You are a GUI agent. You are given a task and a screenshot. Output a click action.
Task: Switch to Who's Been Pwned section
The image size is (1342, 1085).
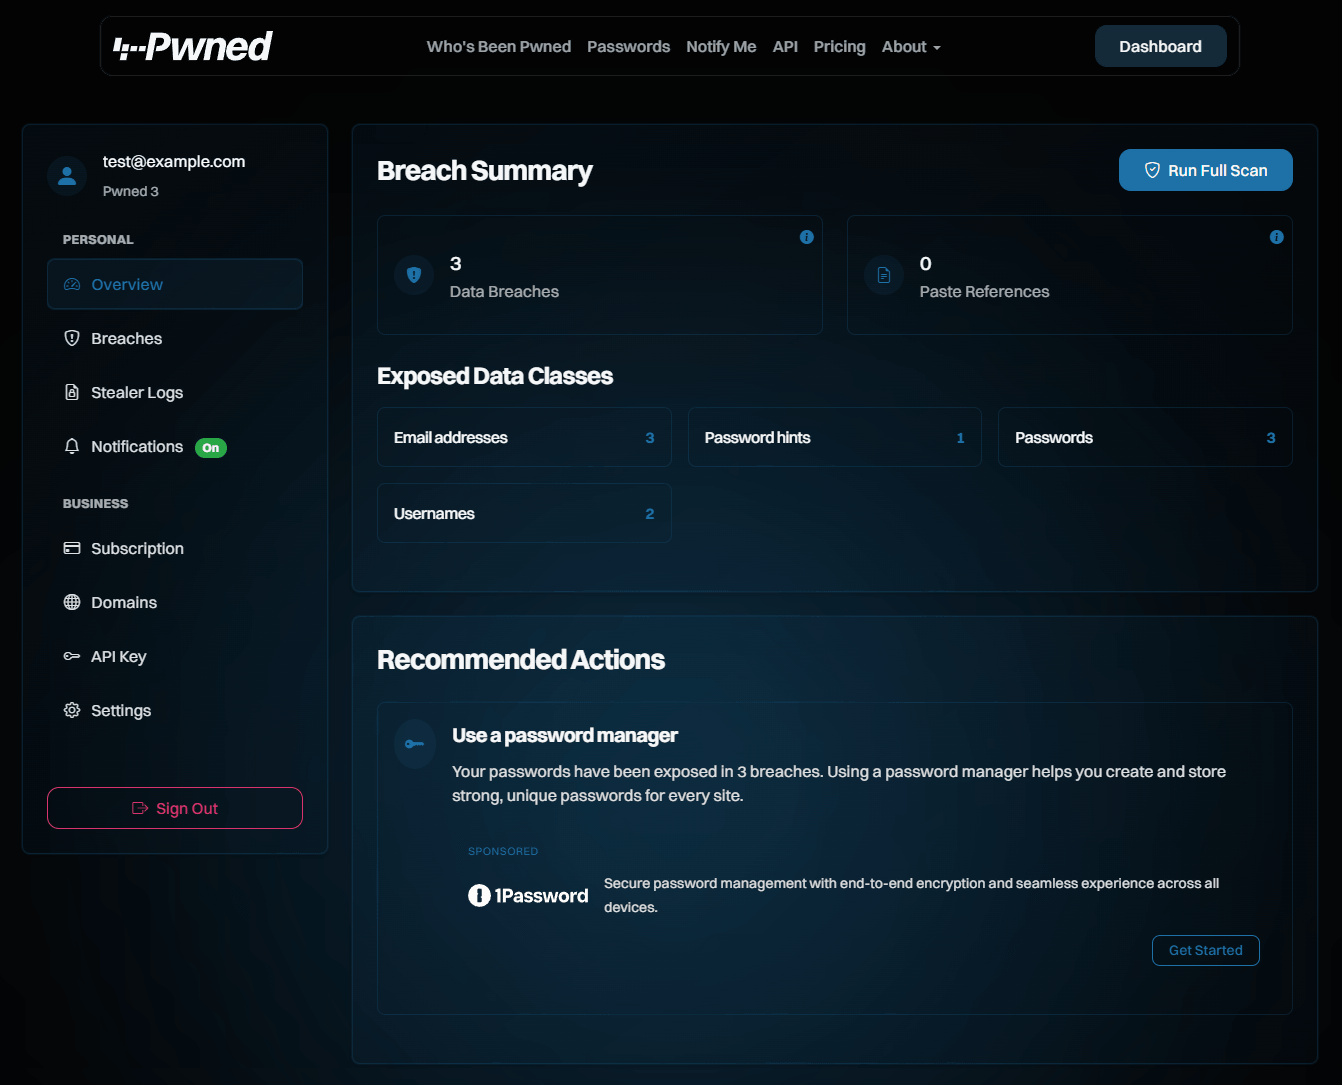tap(498, 46)
